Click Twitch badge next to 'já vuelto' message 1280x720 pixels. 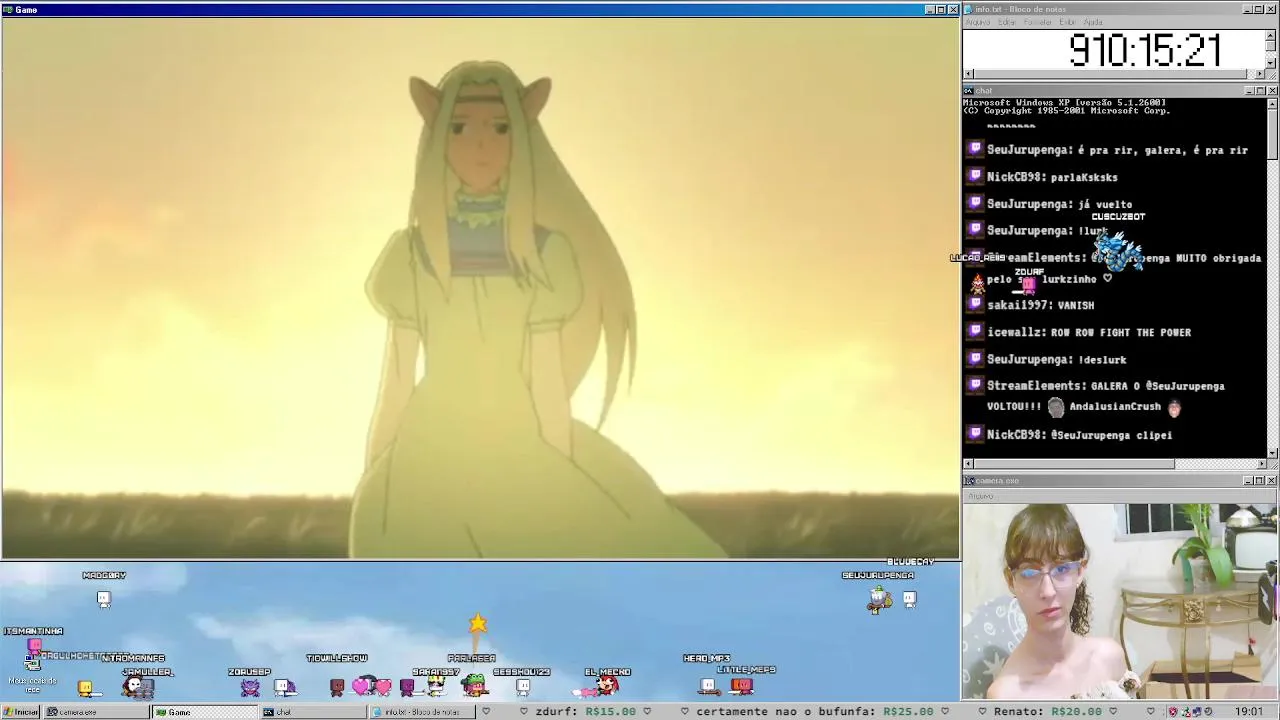point(975,203)
